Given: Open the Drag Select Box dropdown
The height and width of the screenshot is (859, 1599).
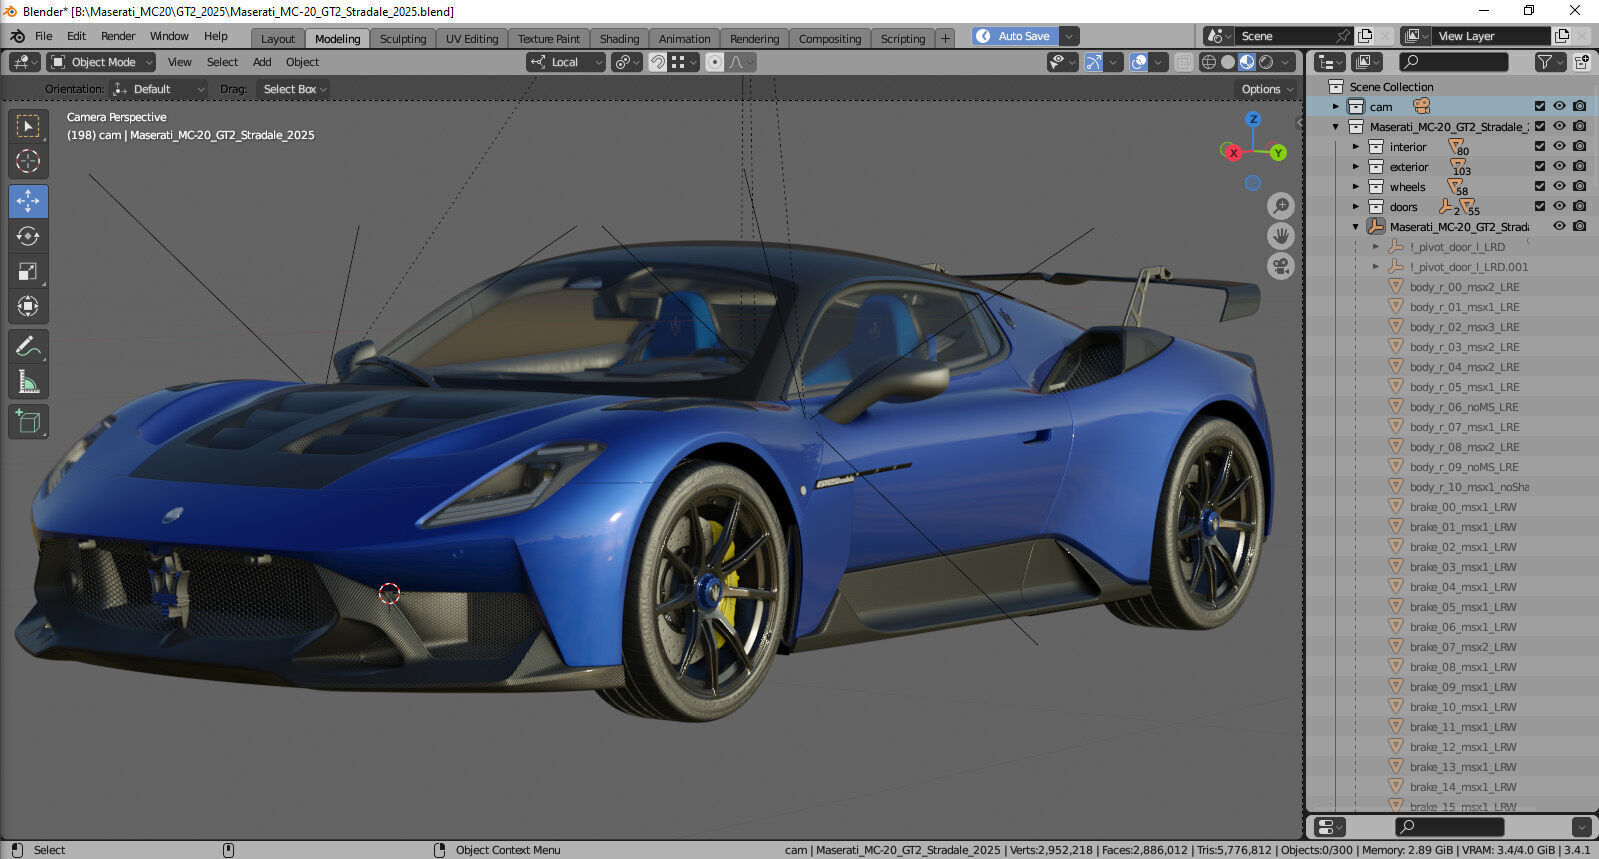Looking at the screenshot, I should pos(293,89).
